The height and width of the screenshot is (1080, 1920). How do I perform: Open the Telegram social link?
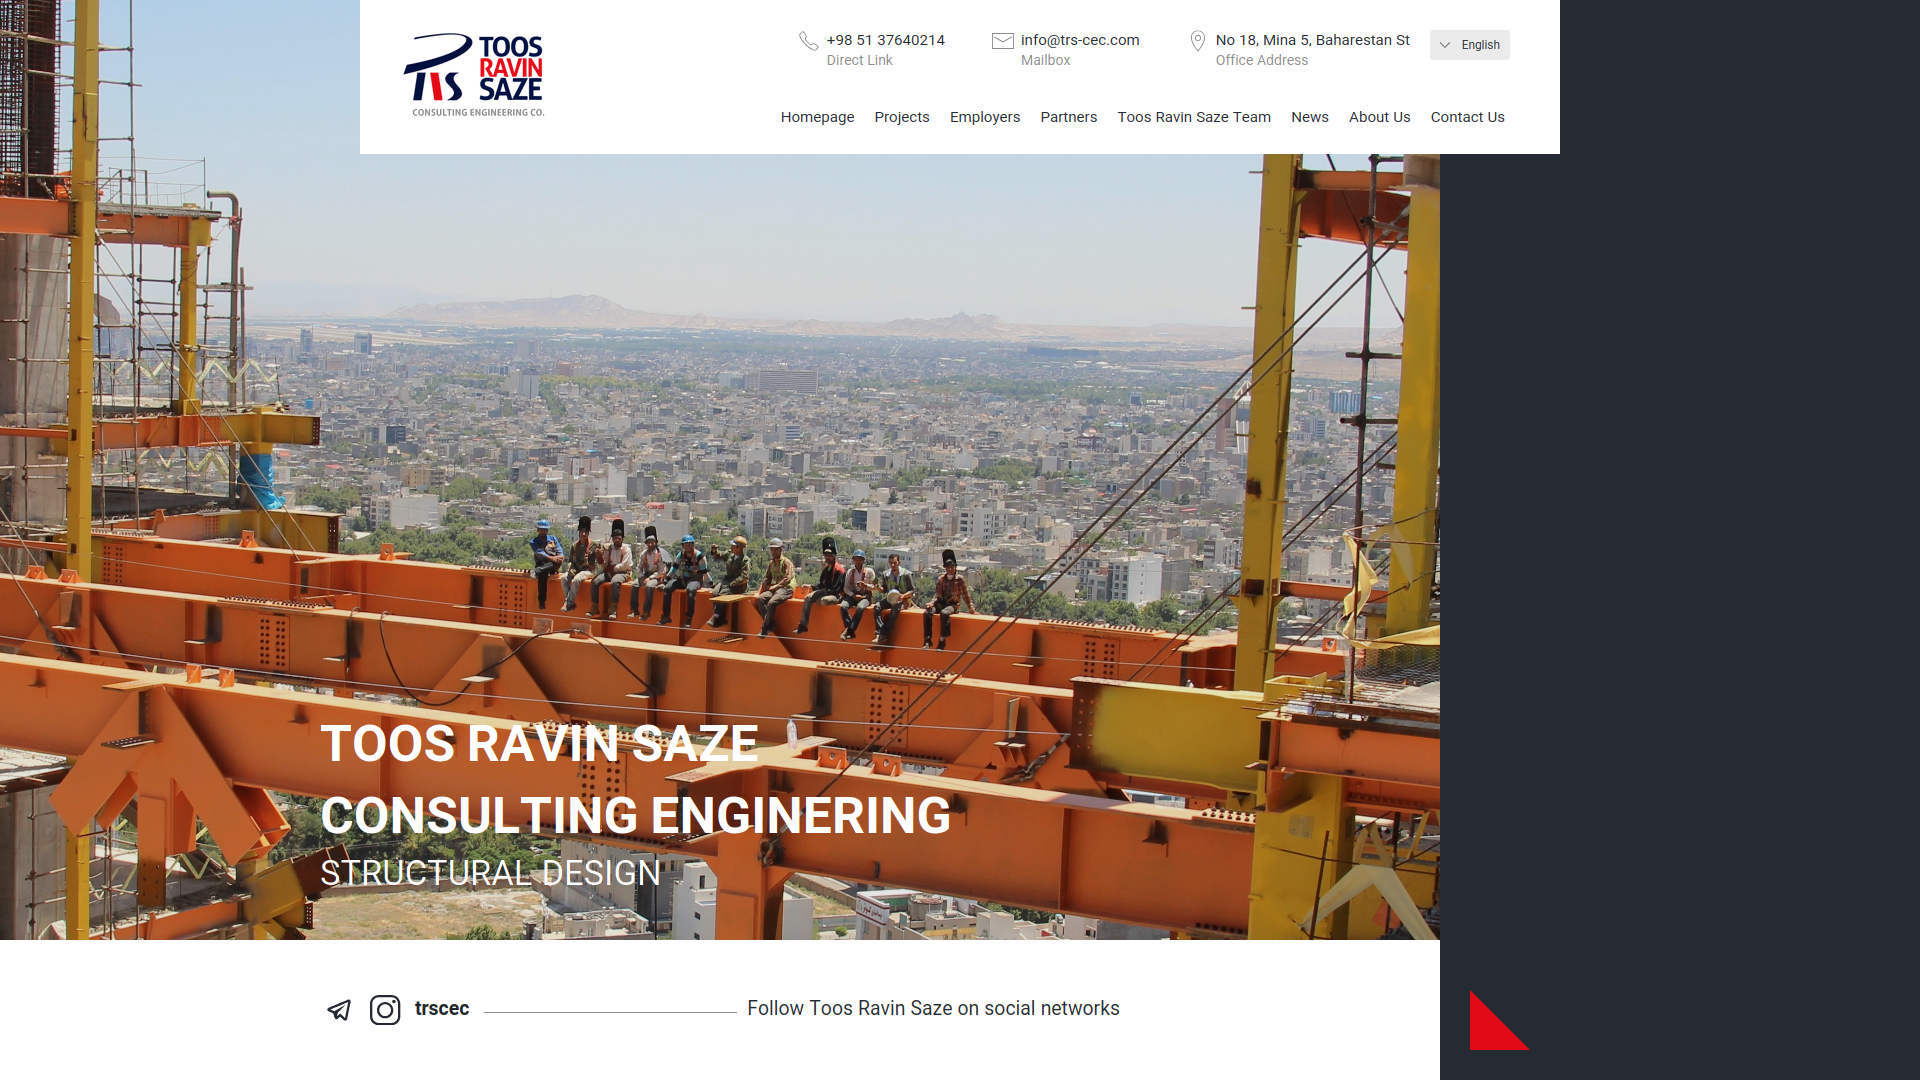coord(339,1010)
